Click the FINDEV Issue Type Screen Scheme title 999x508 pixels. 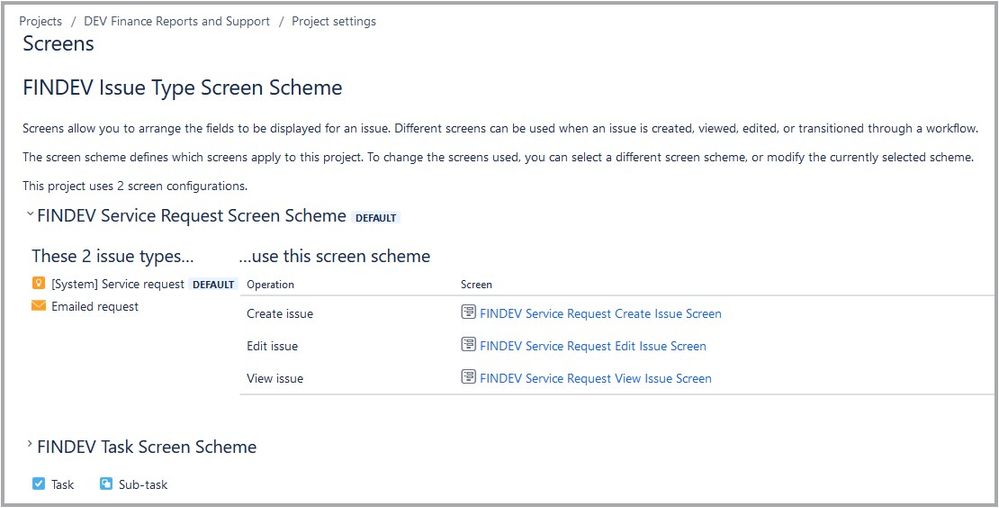coord(182,87)
